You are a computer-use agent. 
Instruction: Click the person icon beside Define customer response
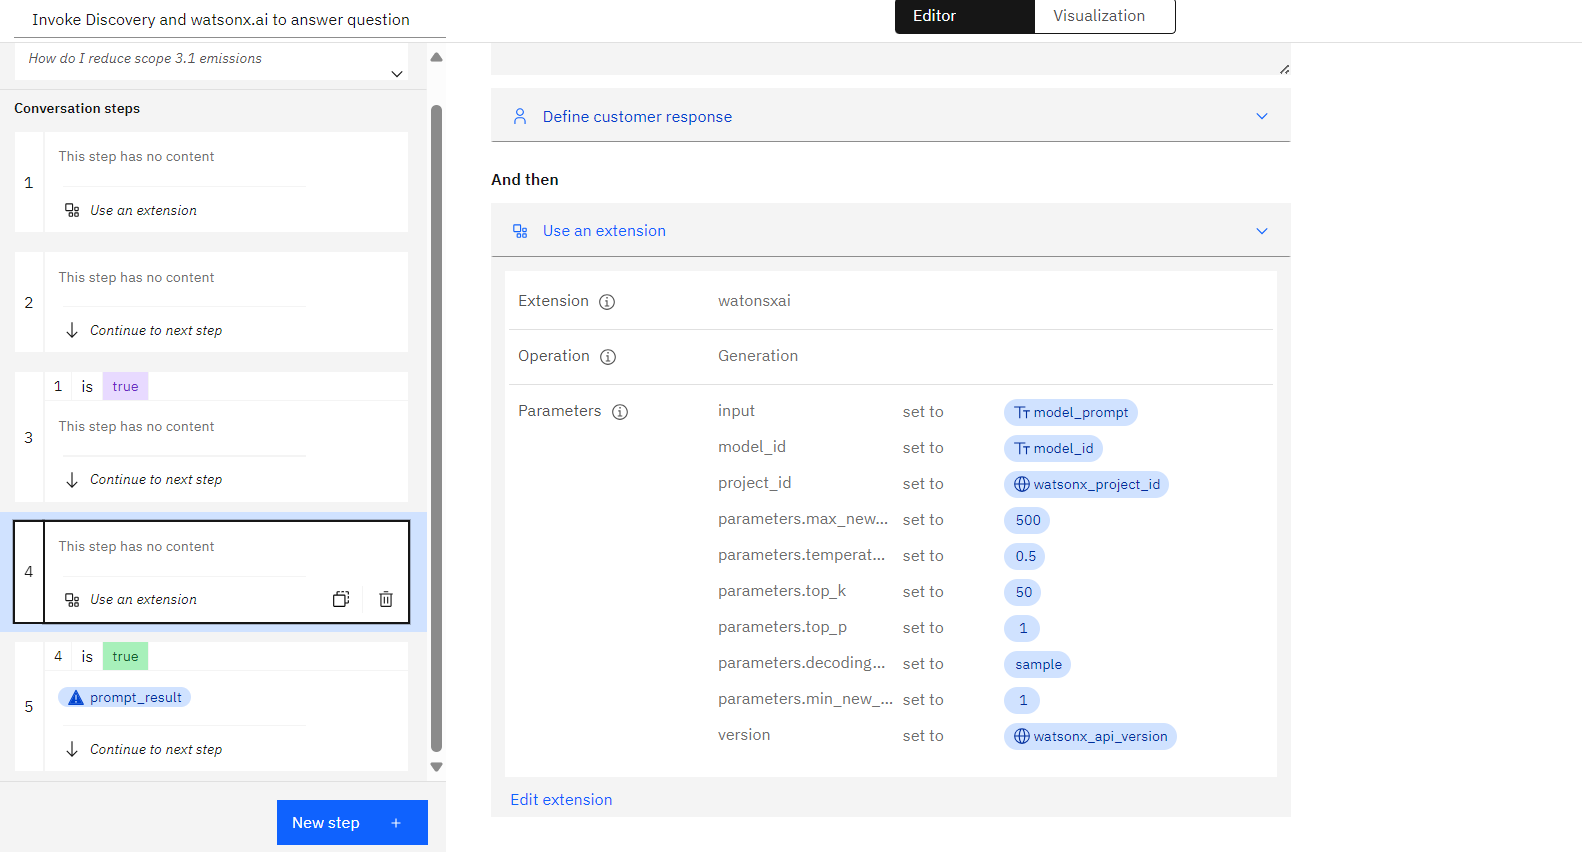[520, 117]
